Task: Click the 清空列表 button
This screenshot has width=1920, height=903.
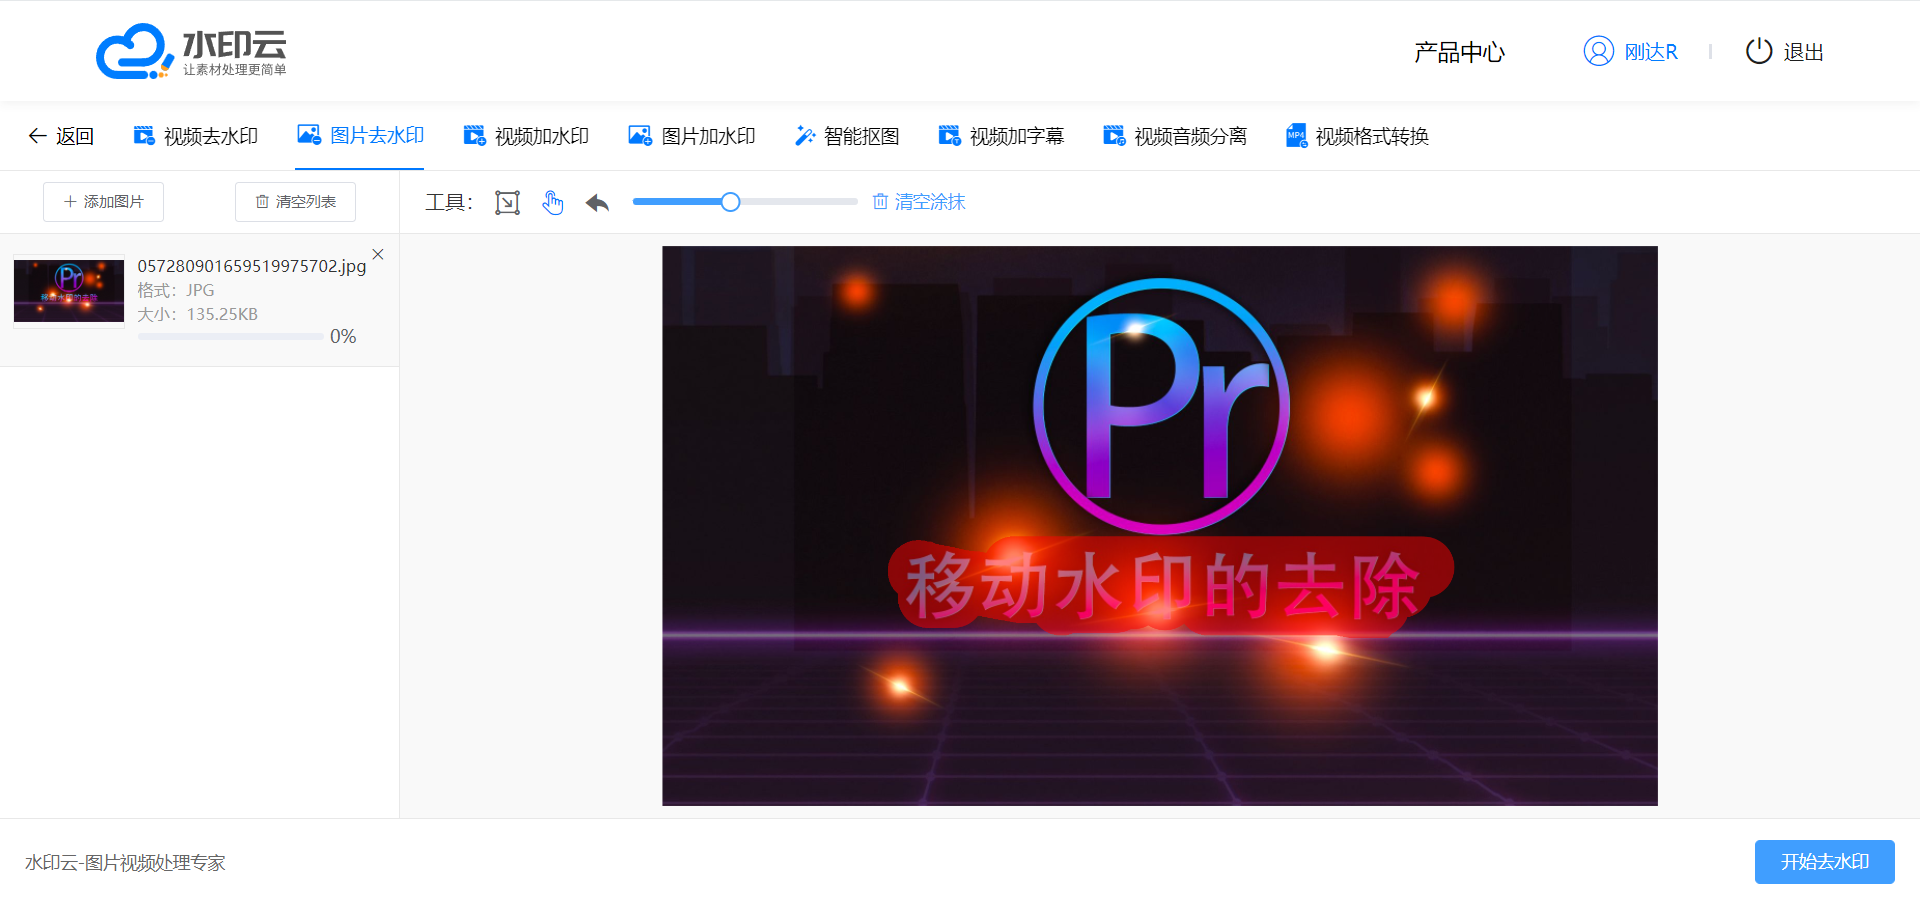Action: point(295,202)
